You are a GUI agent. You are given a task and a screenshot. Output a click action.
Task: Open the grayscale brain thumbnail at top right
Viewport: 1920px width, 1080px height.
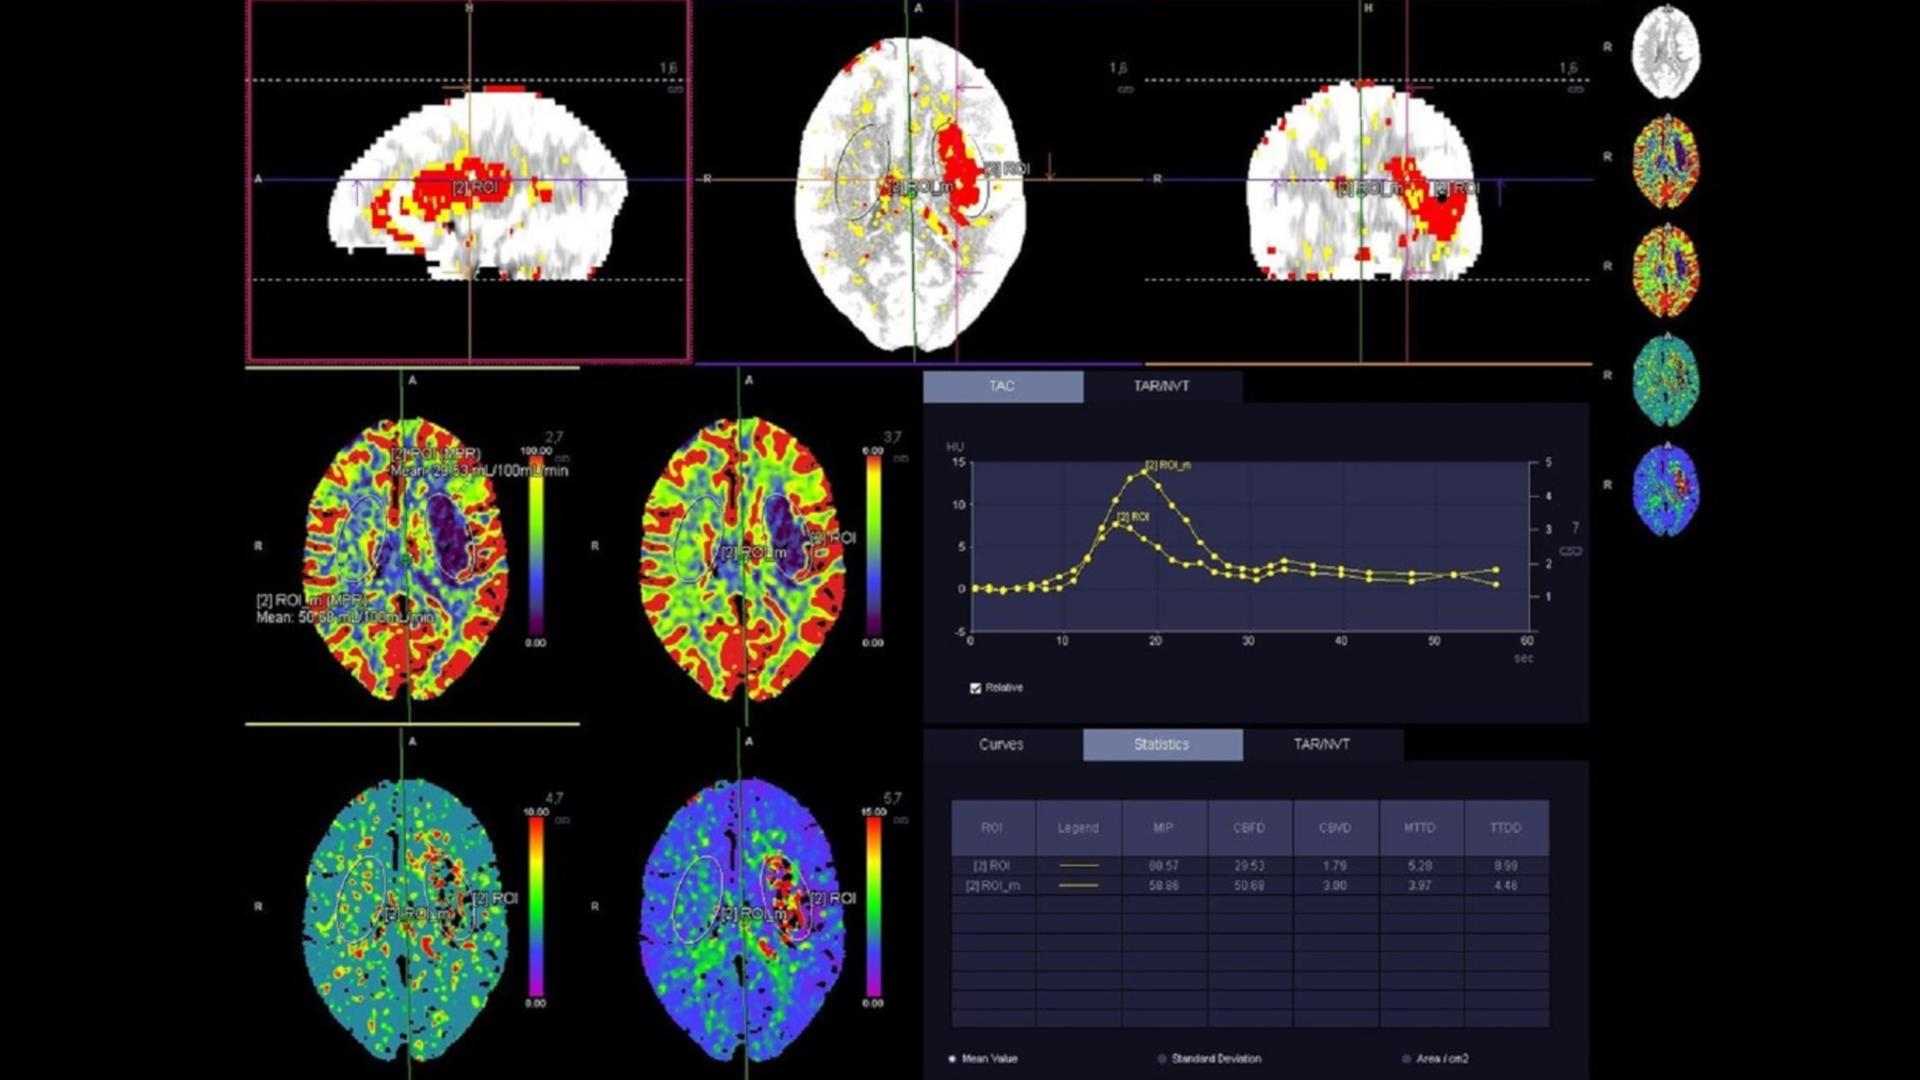[1665, 52]
